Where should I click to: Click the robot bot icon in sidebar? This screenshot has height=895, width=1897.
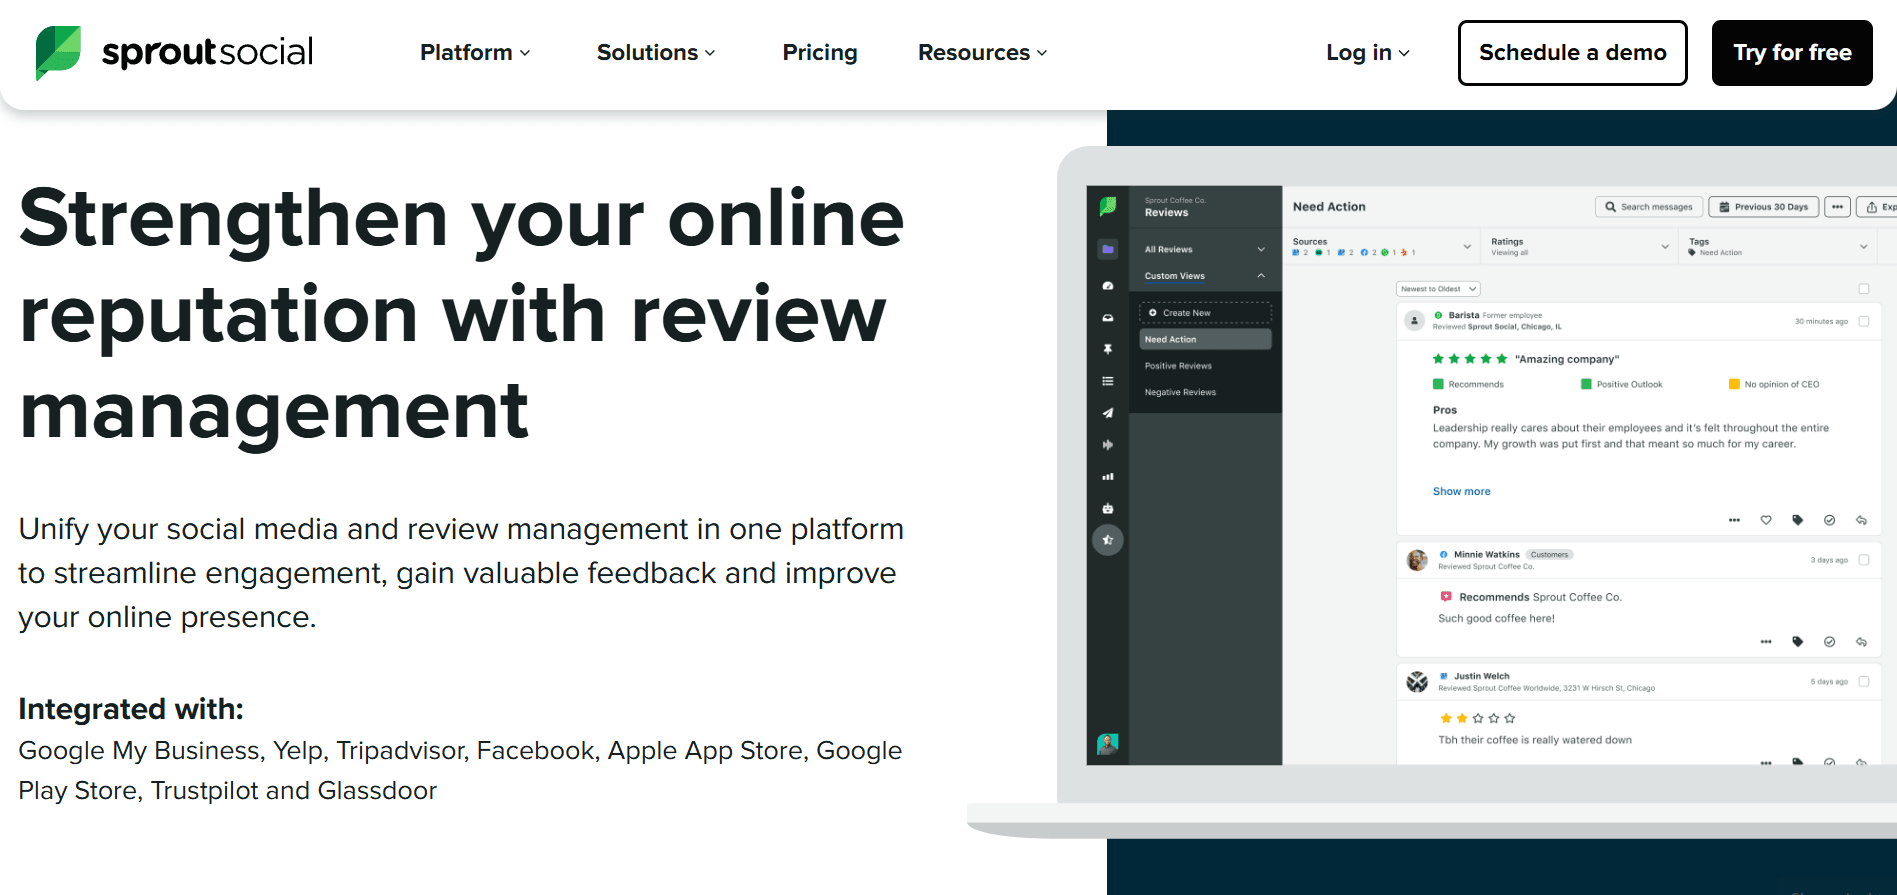coord(1108,508)
